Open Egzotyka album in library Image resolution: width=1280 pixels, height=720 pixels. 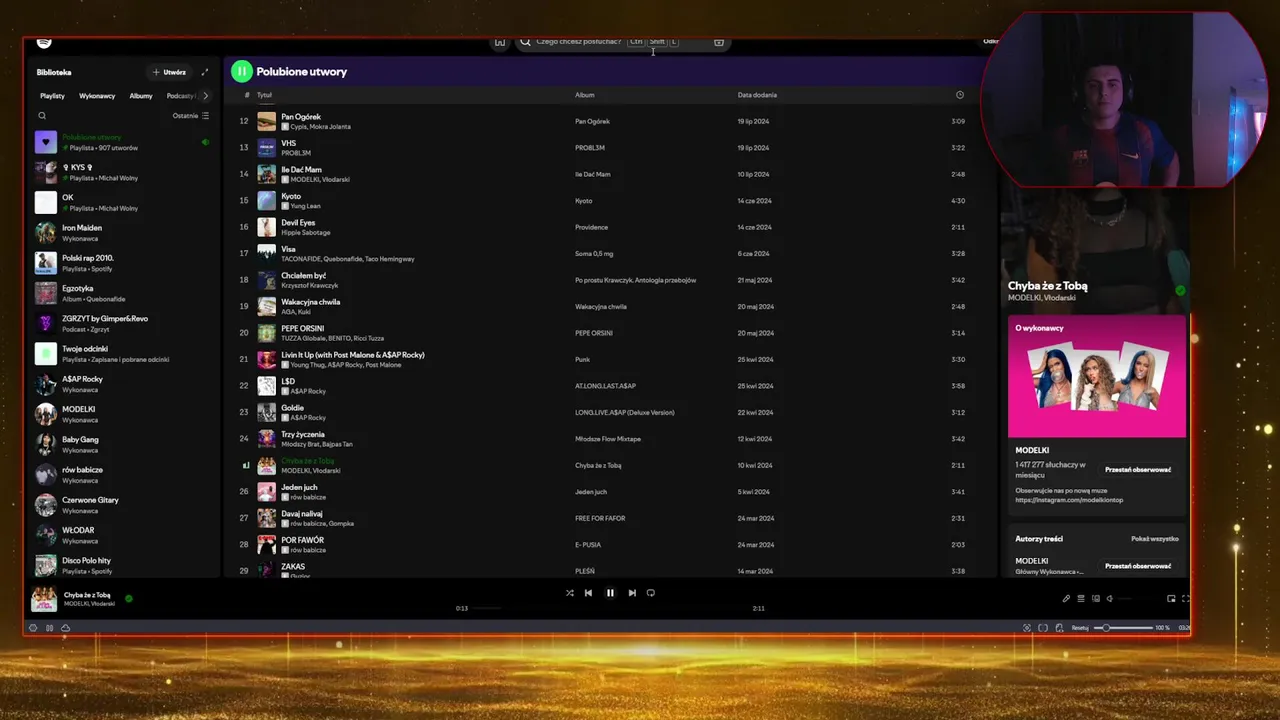click(123, 293)
